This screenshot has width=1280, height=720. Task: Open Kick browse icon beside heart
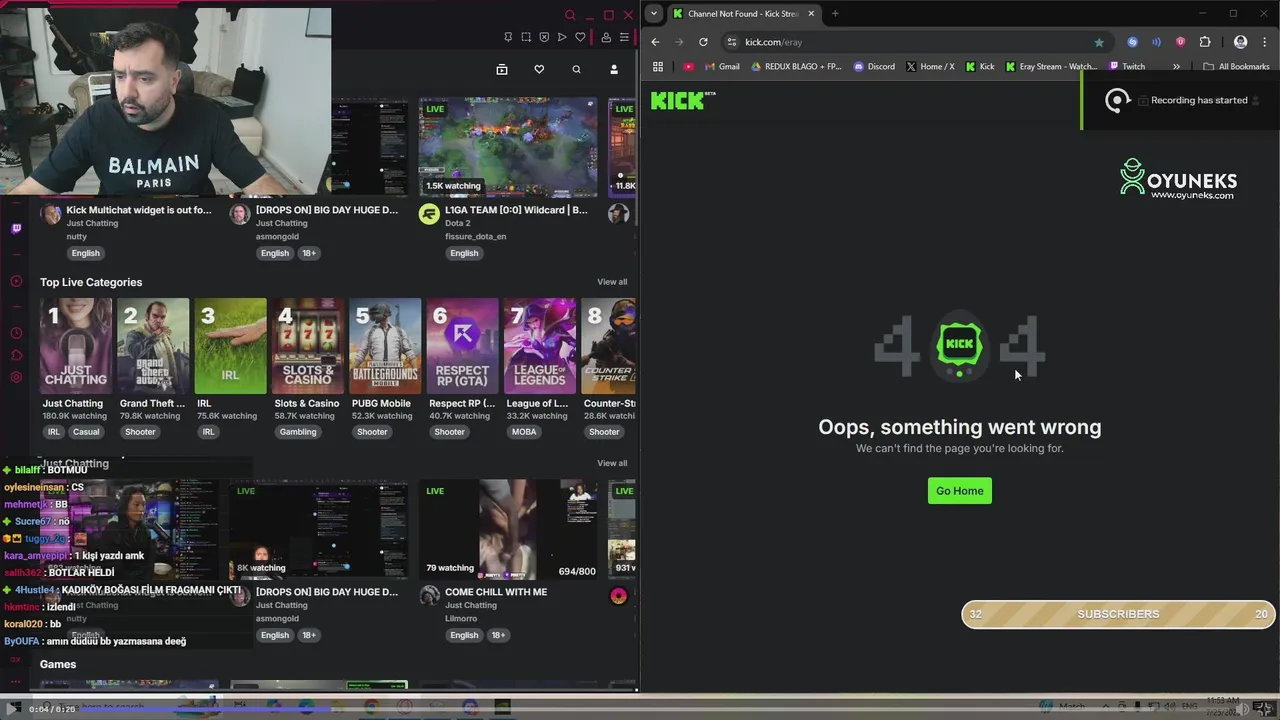click(x=502, y=69)
